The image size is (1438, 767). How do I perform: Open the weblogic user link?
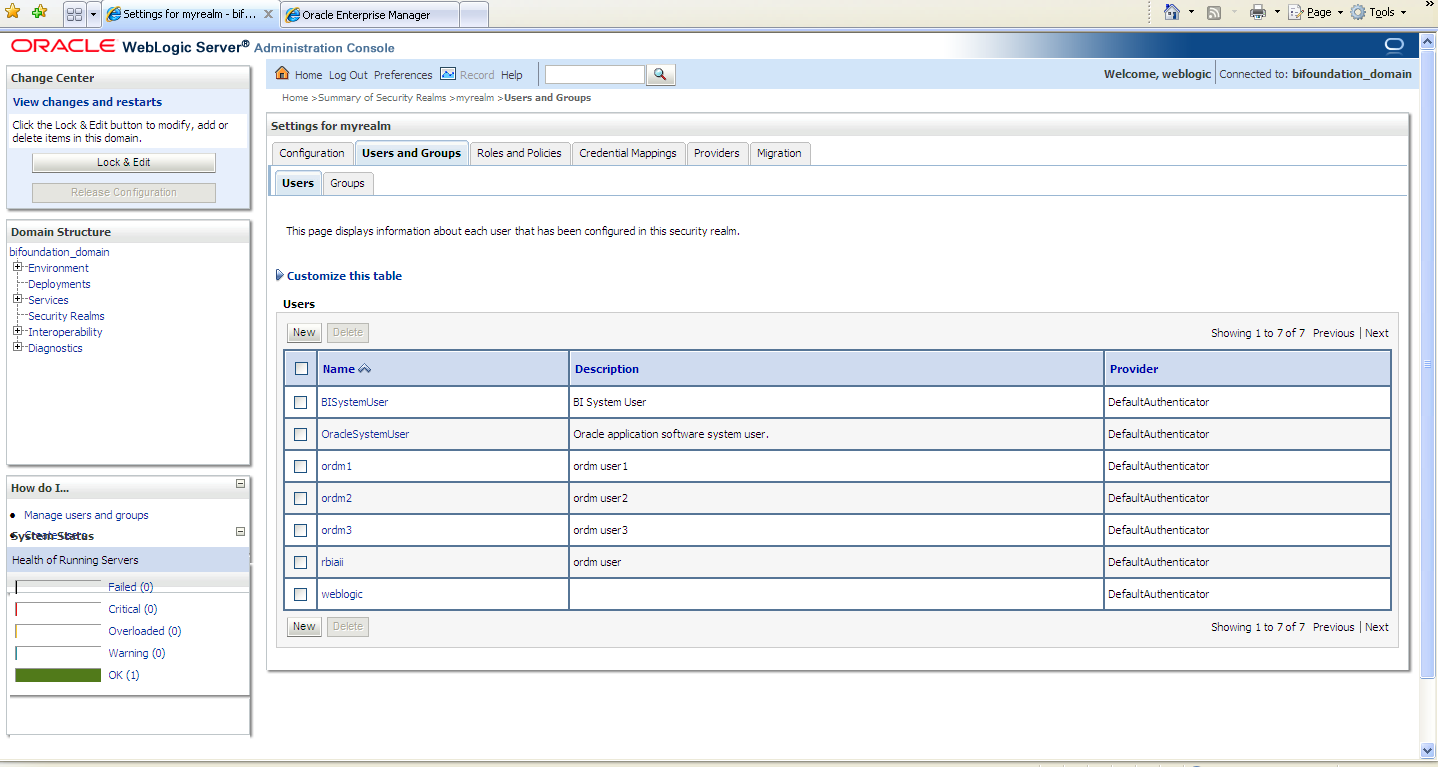tap(342, 594)
